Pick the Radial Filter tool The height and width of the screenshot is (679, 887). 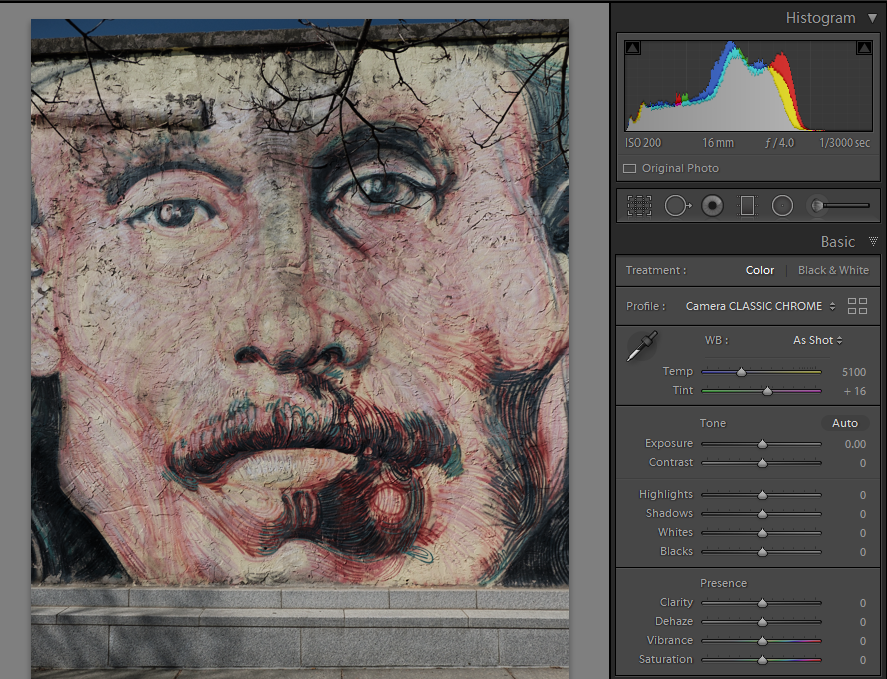click(x=782, y=205)
